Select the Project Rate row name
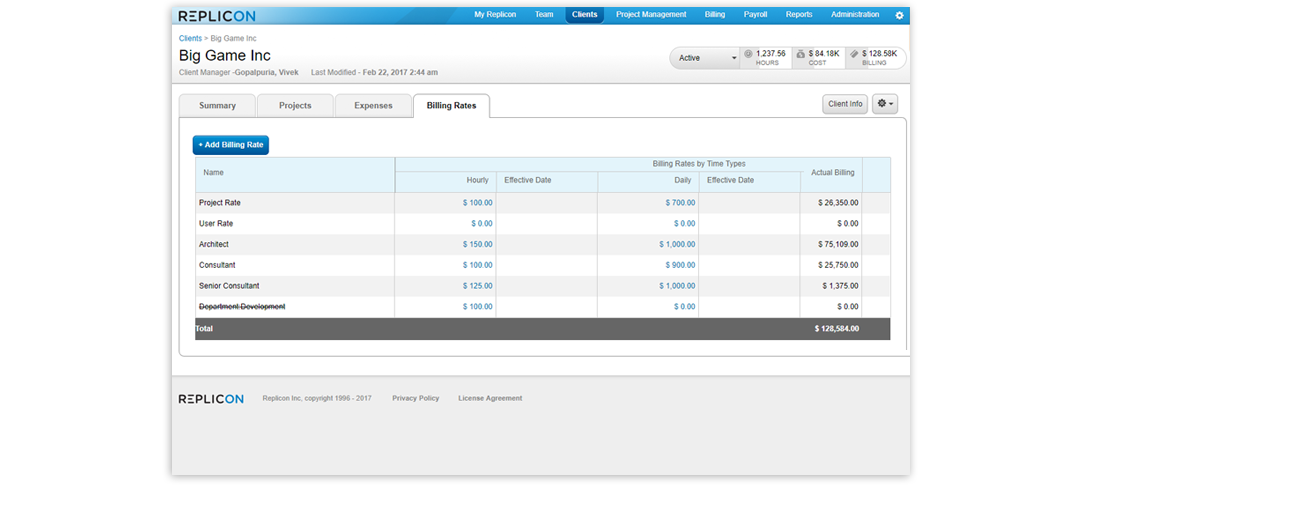Screen dimensions: 1314x527 pos(220,203)
